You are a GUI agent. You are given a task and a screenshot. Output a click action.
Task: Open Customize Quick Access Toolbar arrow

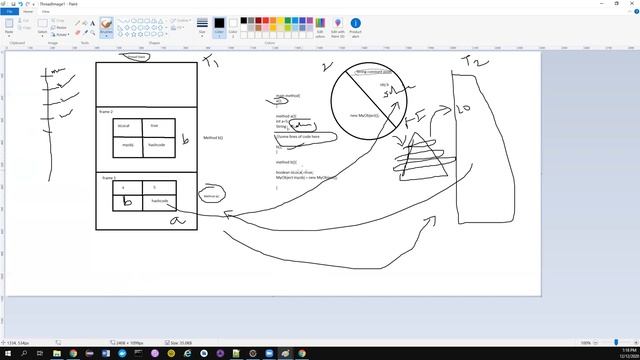34,4
